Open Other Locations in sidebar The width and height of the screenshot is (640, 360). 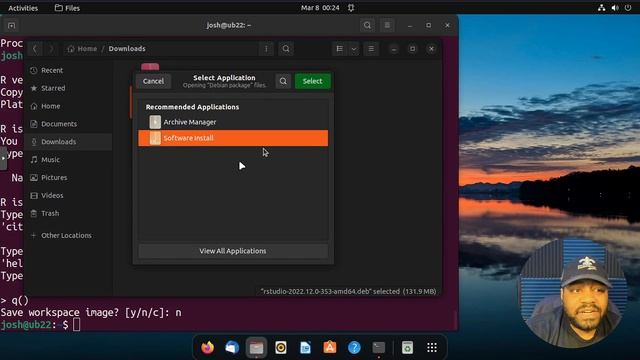(68, 236)
